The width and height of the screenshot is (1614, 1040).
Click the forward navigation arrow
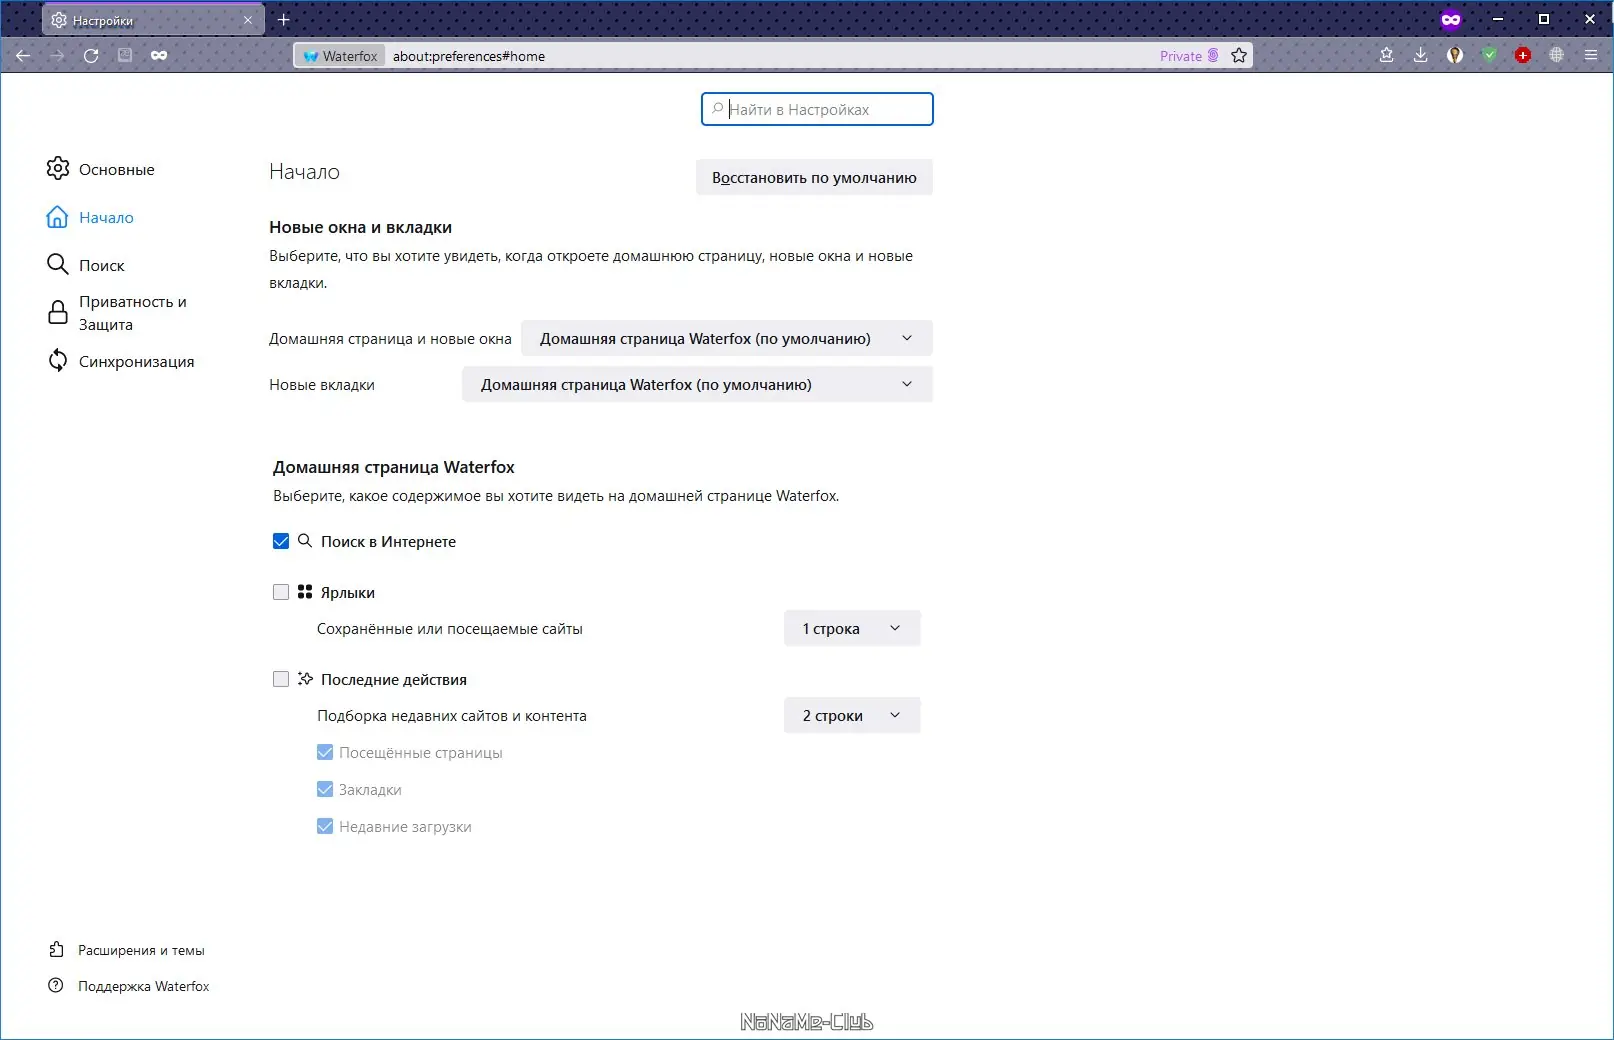click(x=57, y=56)
